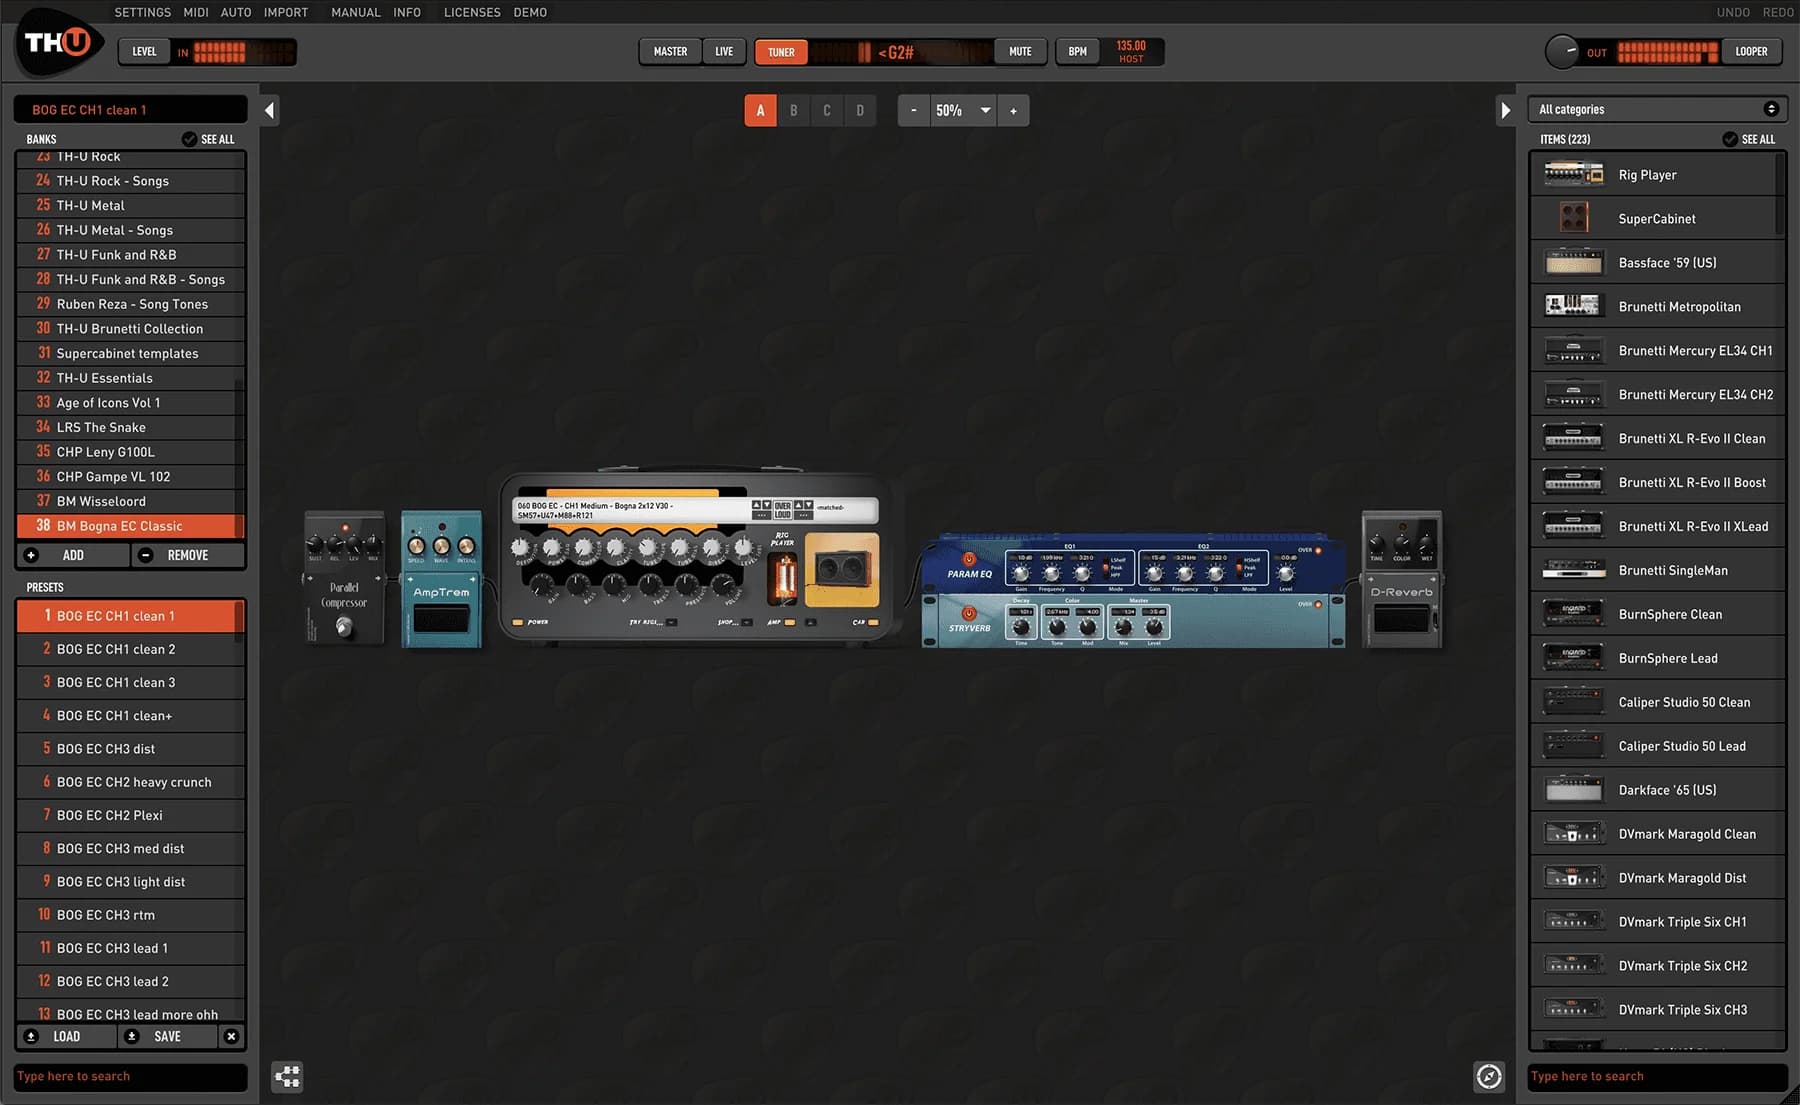This screenshot has width=1800, height=1105.
Task: Click the compass browse icon bottom right
Action: click(1489, 1077)
